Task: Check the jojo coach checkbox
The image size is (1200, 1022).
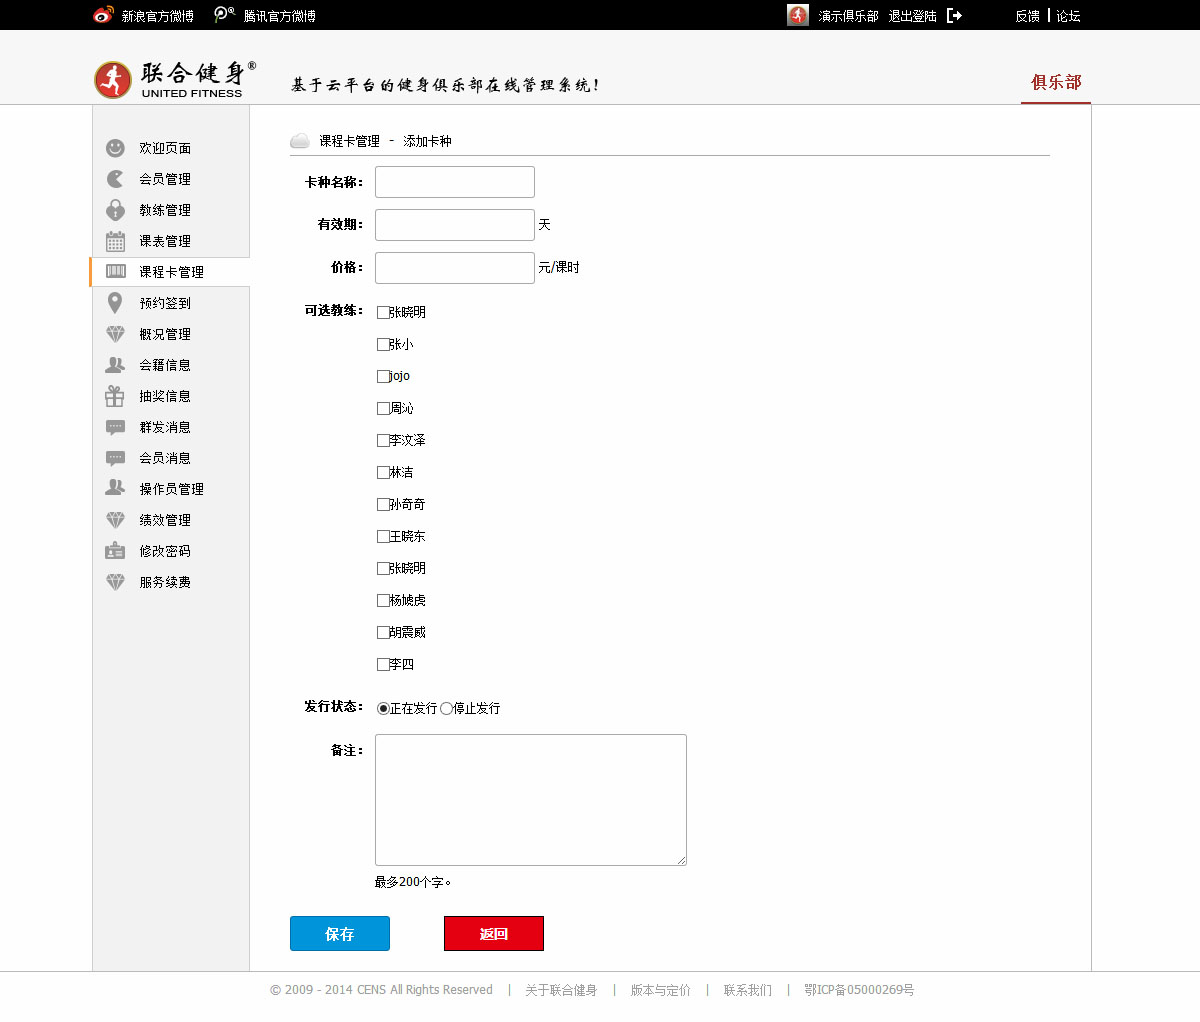Action: (383, 376)
